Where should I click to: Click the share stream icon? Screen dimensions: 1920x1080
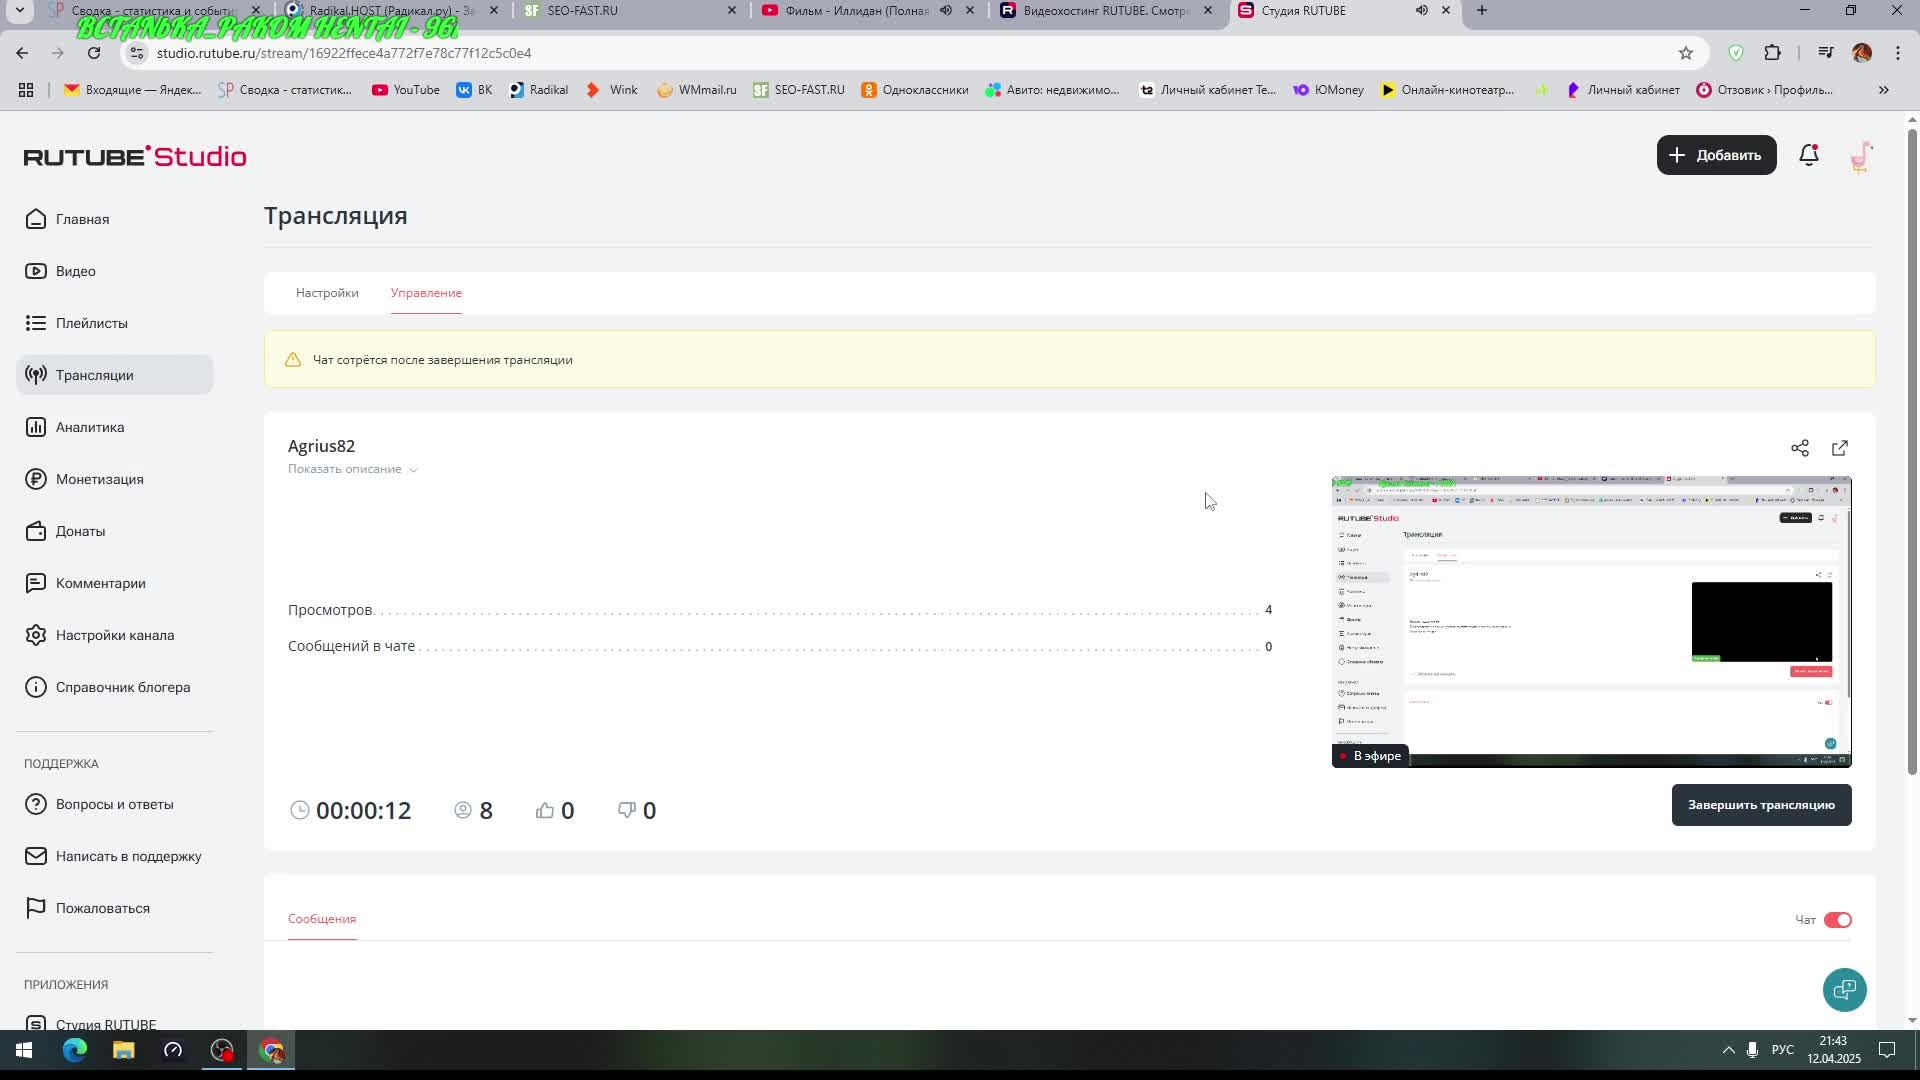(x=1800, y=448)
